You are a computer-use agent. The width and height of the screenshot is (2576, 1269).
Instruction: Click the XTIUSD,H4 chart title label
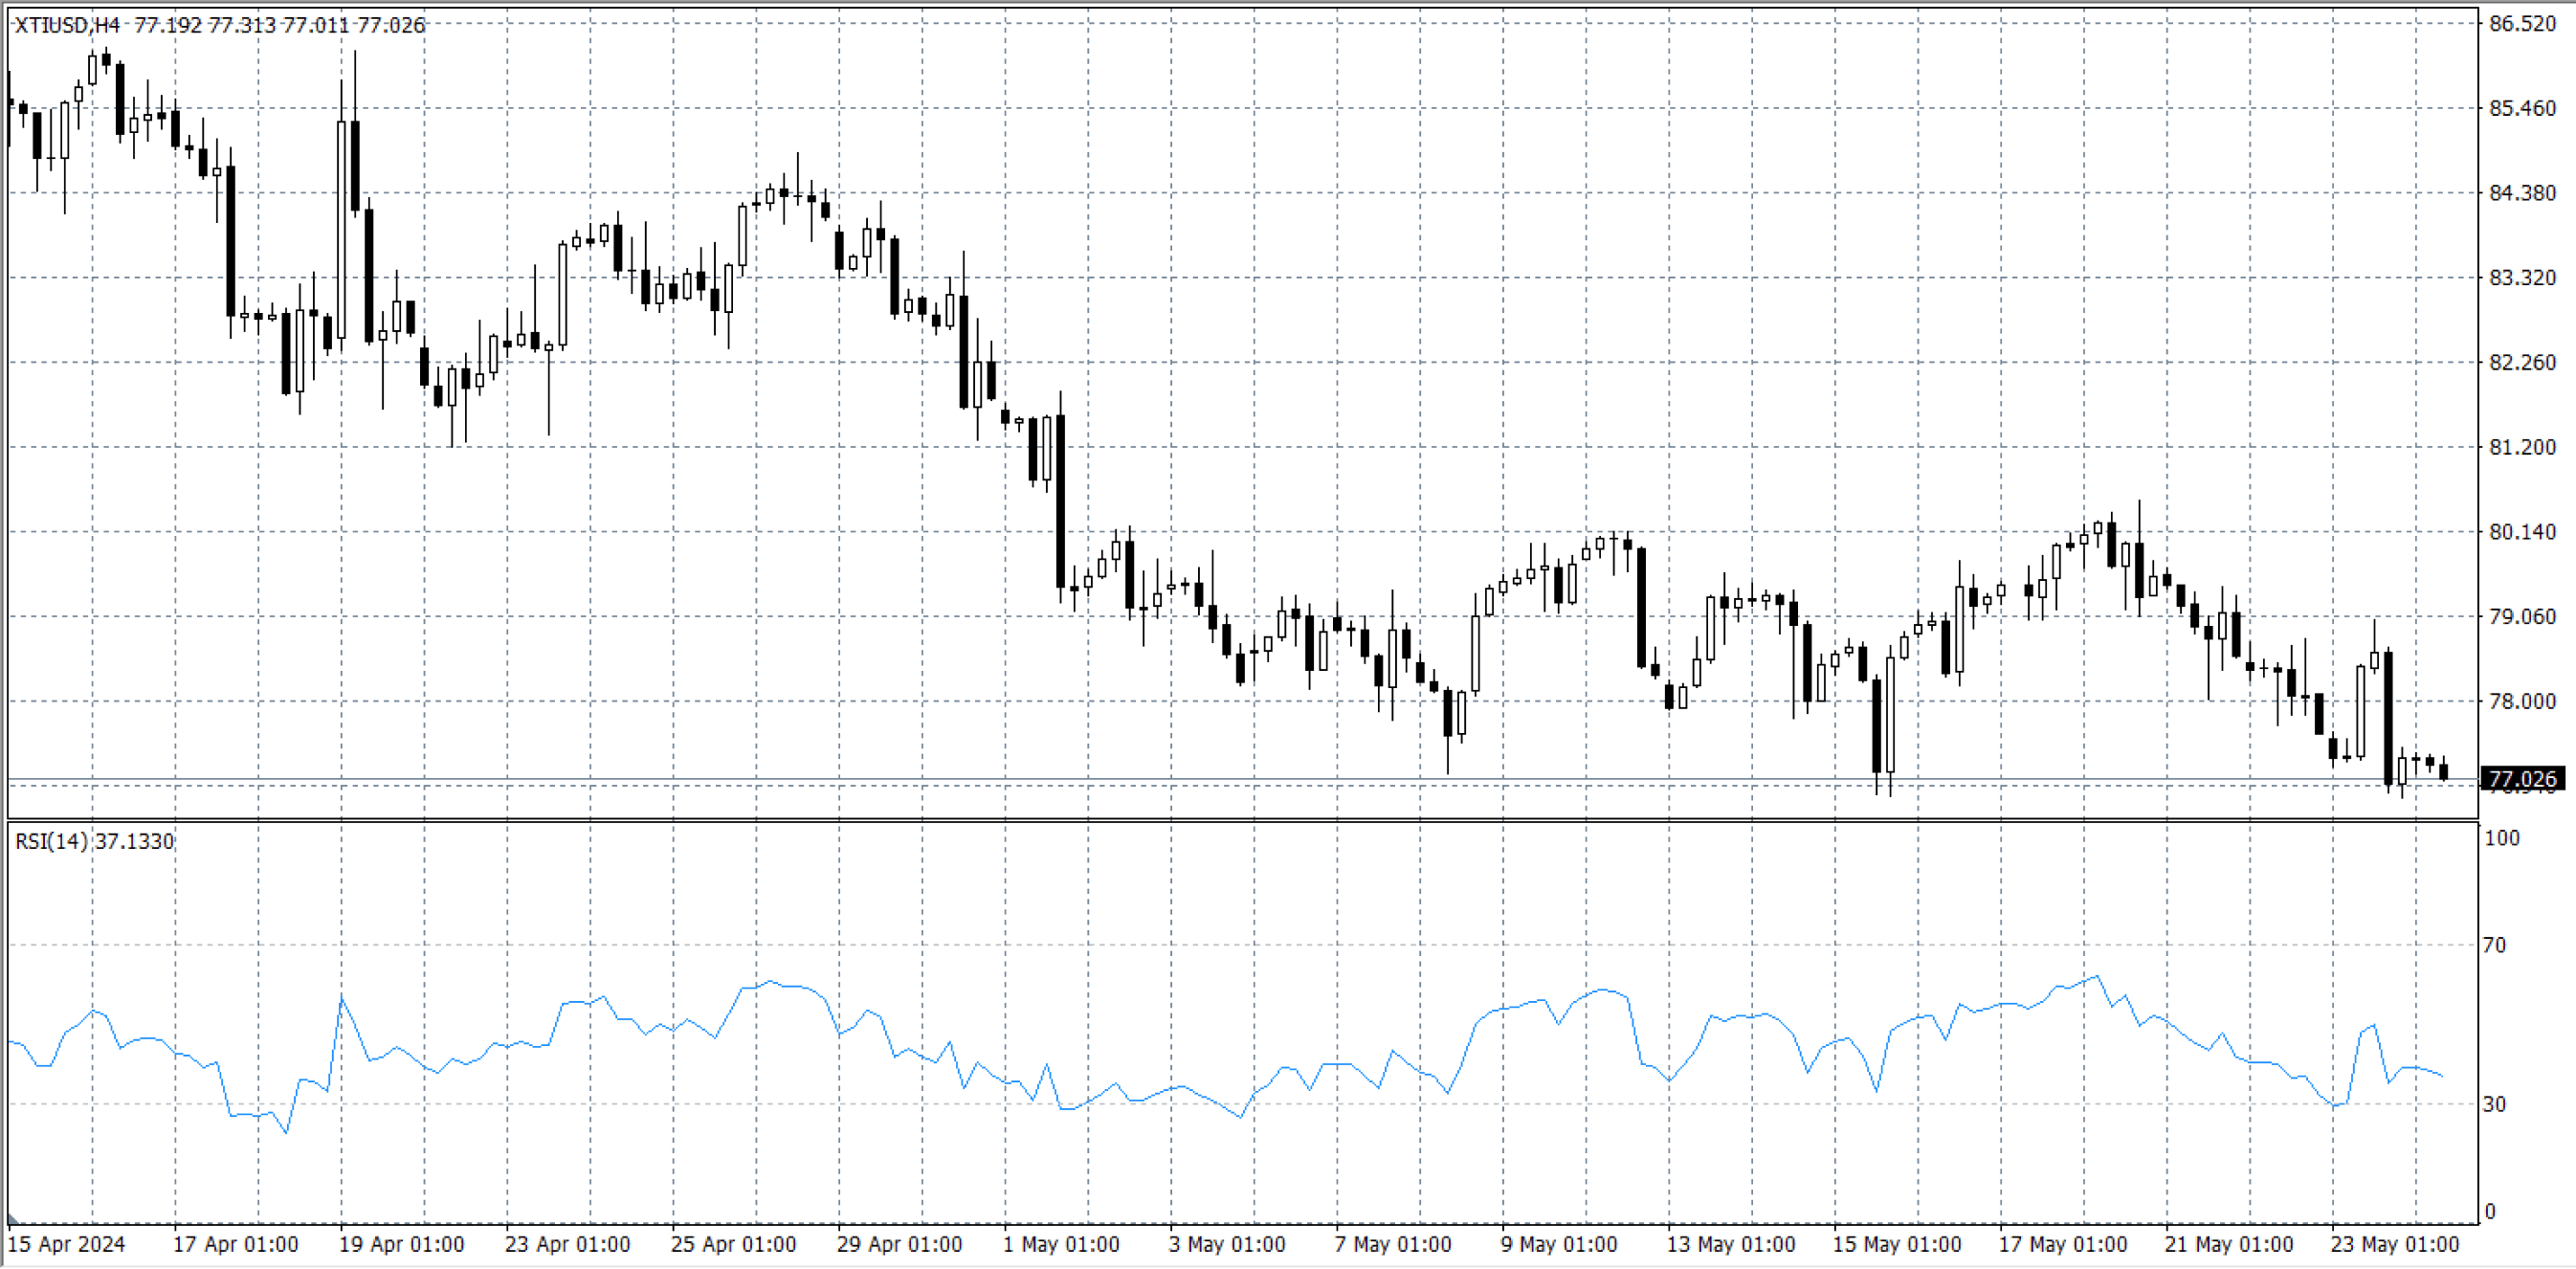click(x=66, y=25)
